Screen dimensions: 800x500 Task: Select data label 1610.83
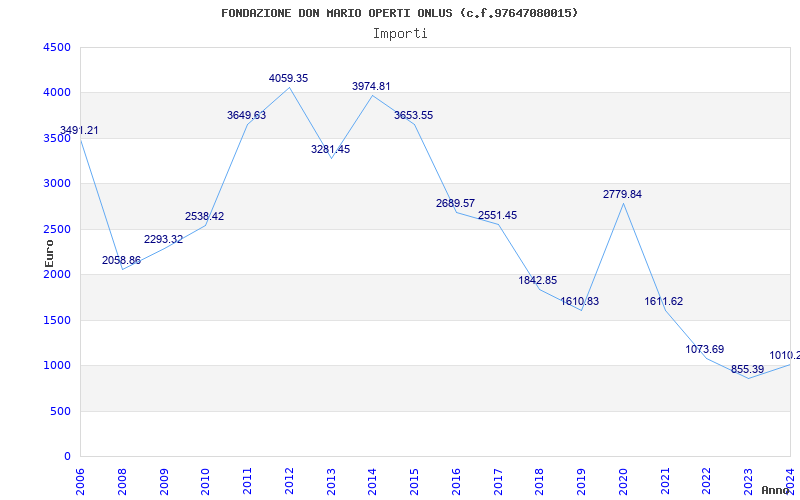[580, 301]
